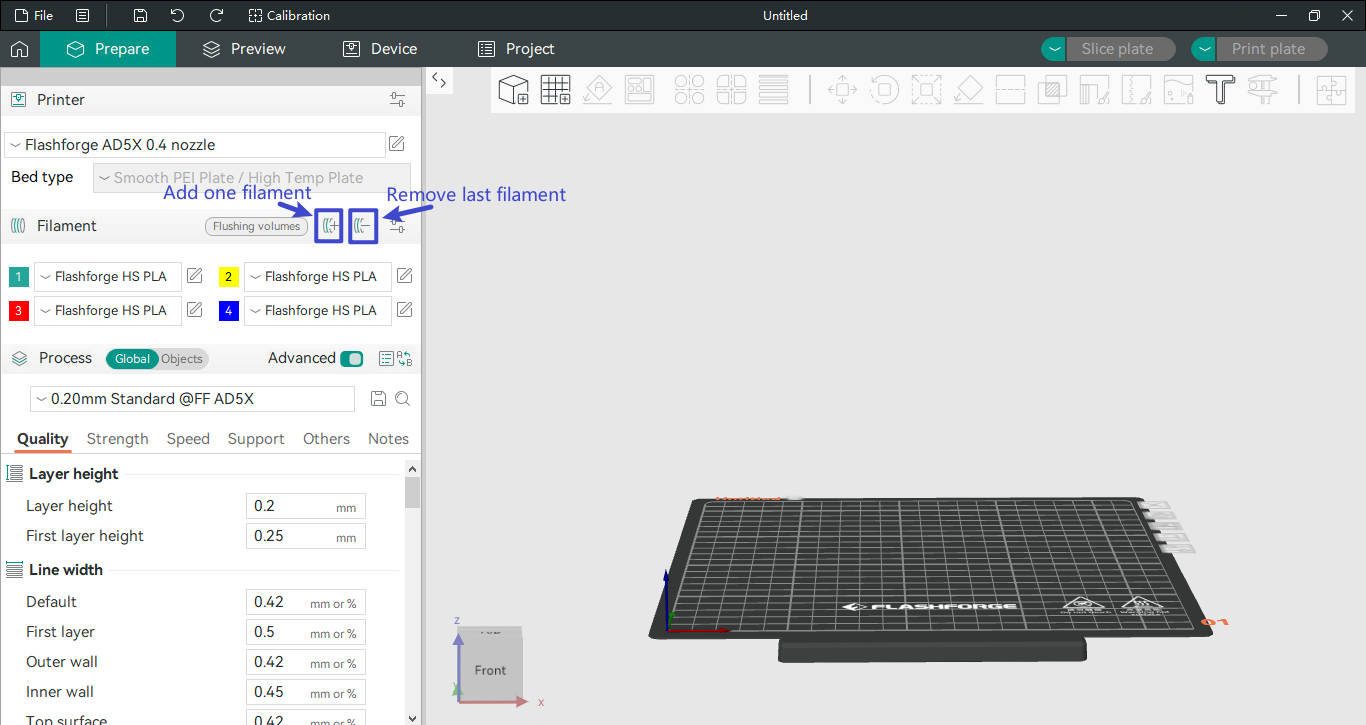
Task: Open the hamburger menu next to File
Action: [x=82, y=15]
